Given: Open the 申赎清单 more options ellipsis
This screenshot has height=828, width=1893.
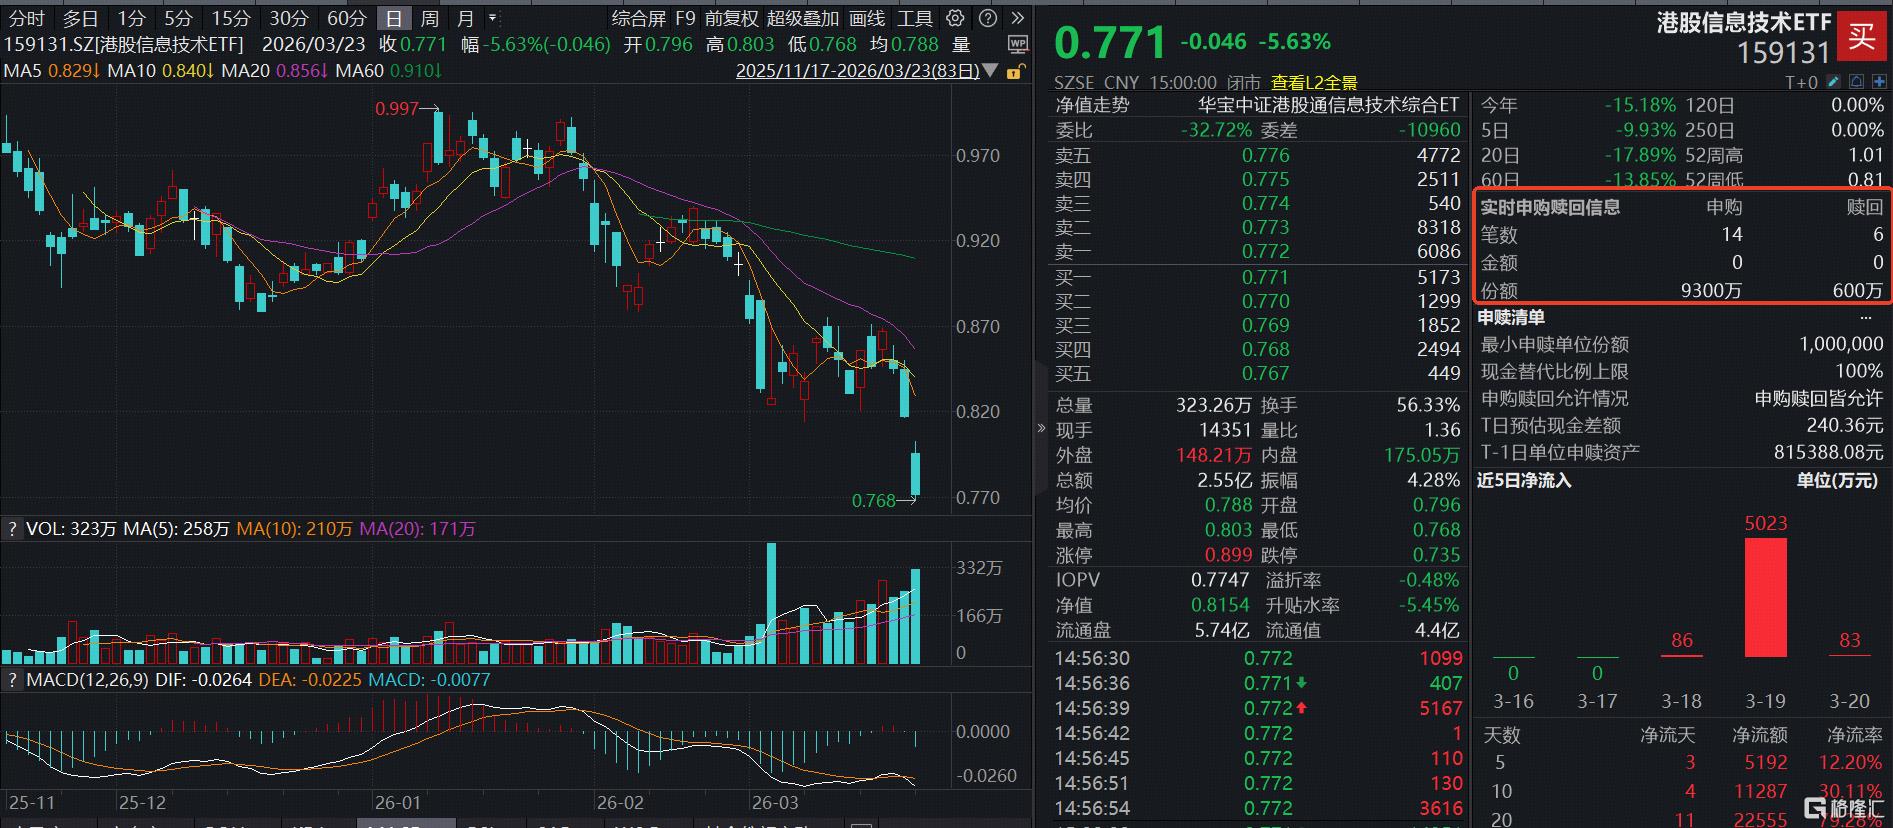Looking at the screenshot, I should [1866, 318].
